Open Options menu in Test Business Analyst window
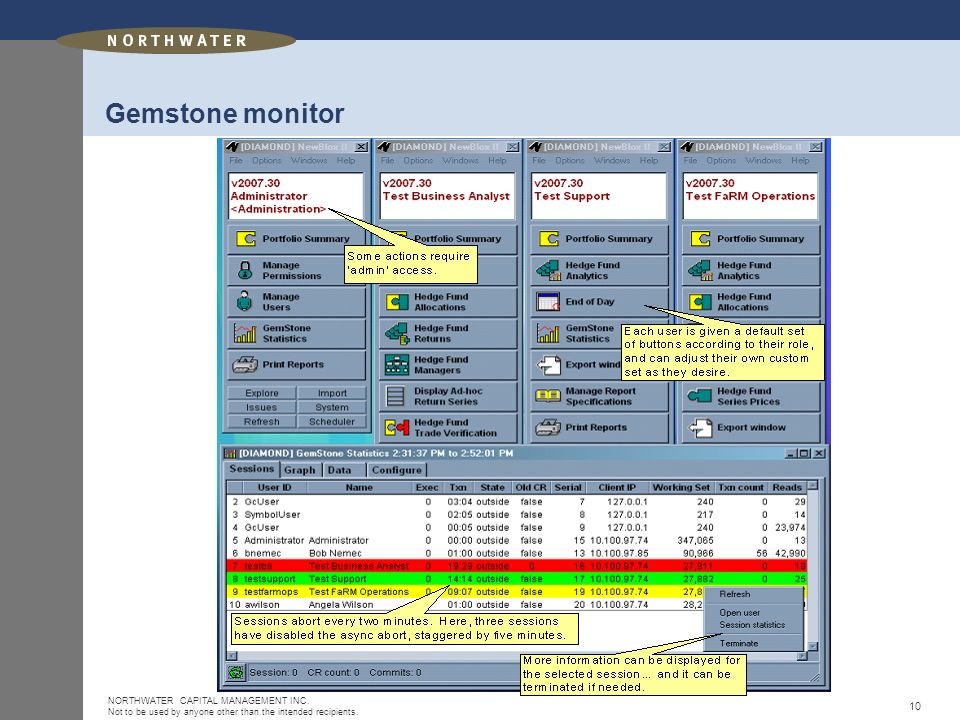 click(x=418, y=160)
